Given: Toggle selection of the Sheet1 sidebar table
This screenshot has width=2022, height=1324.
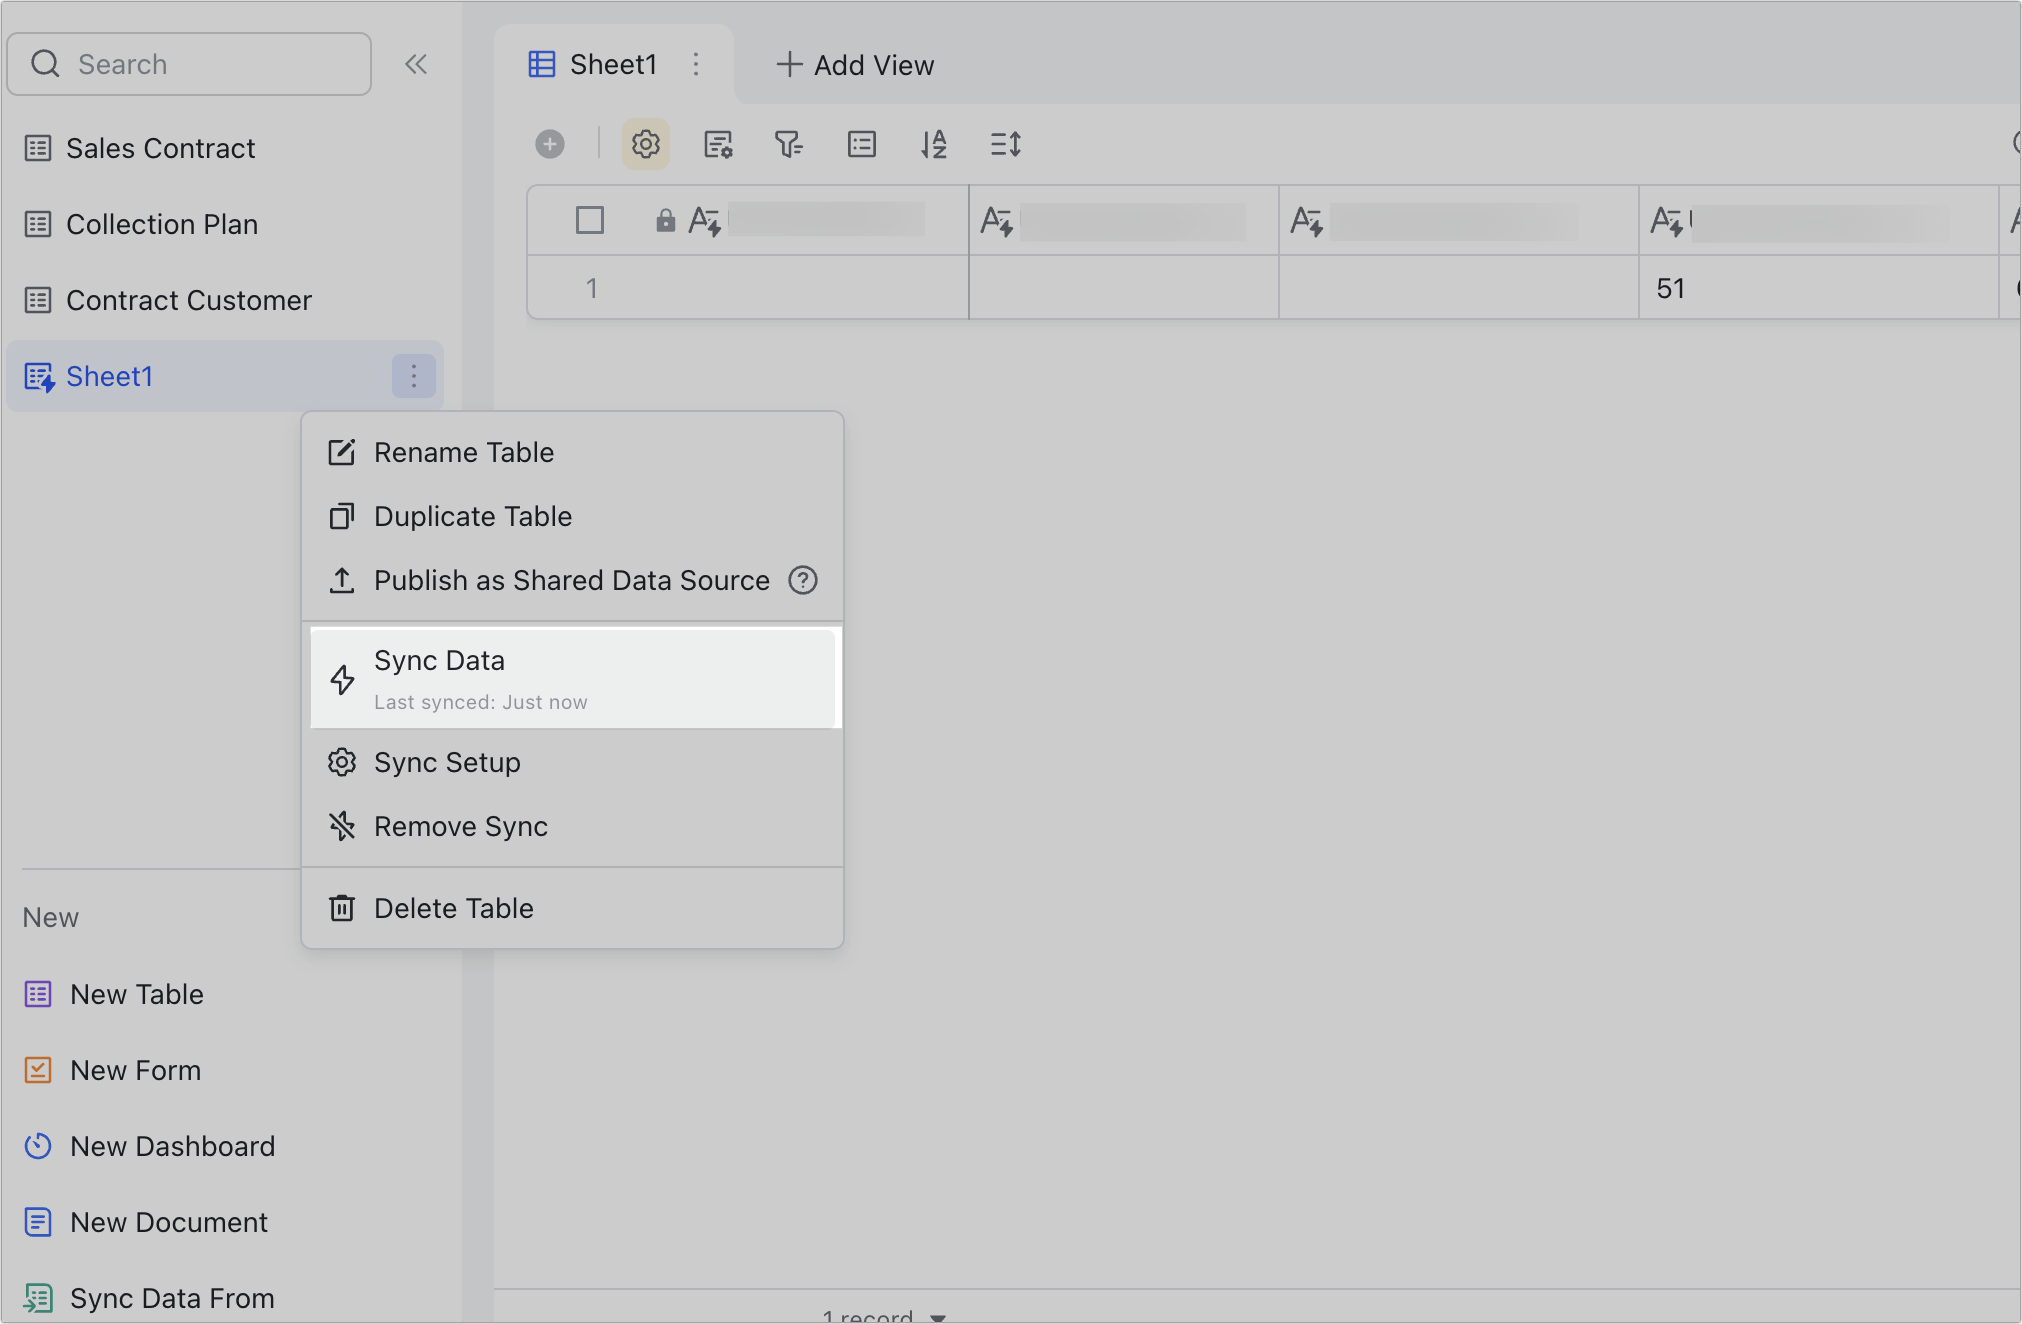Looking at the screenshot, I should pos(110,376).
